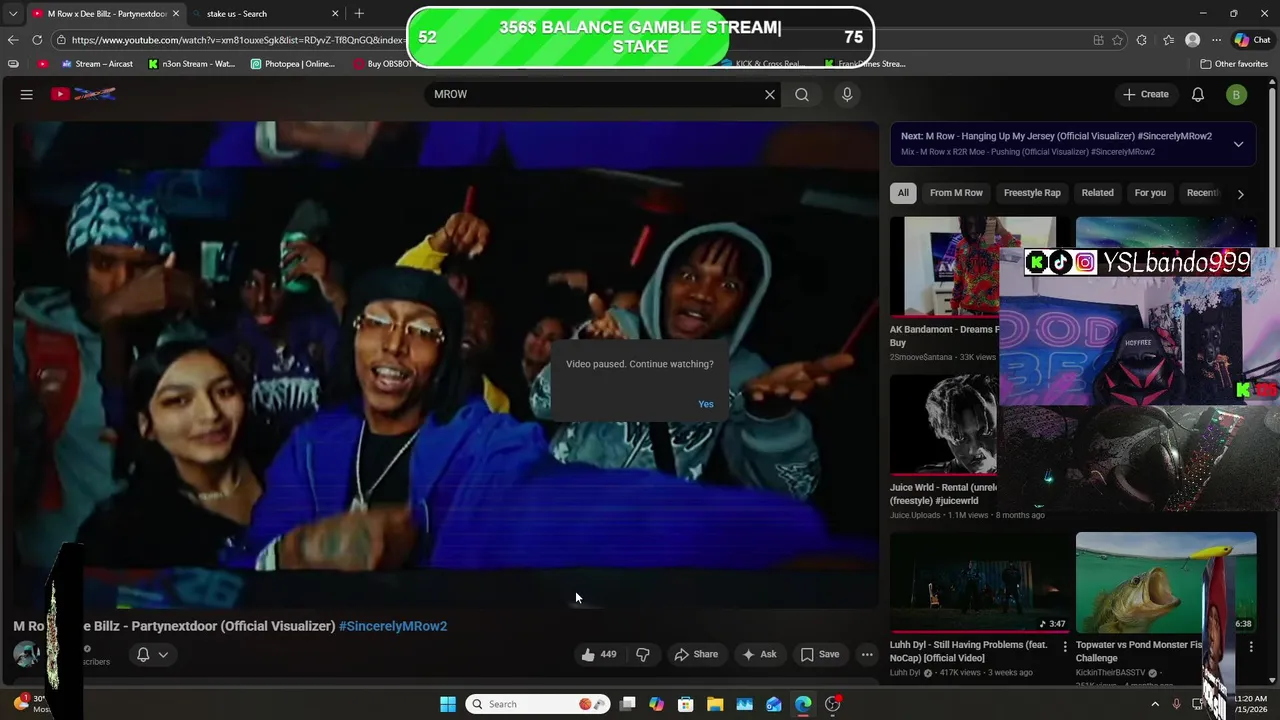Screen dimensions: 1280x720
Task: Close the M Row x Dee Billz tab
Action: 176,14
